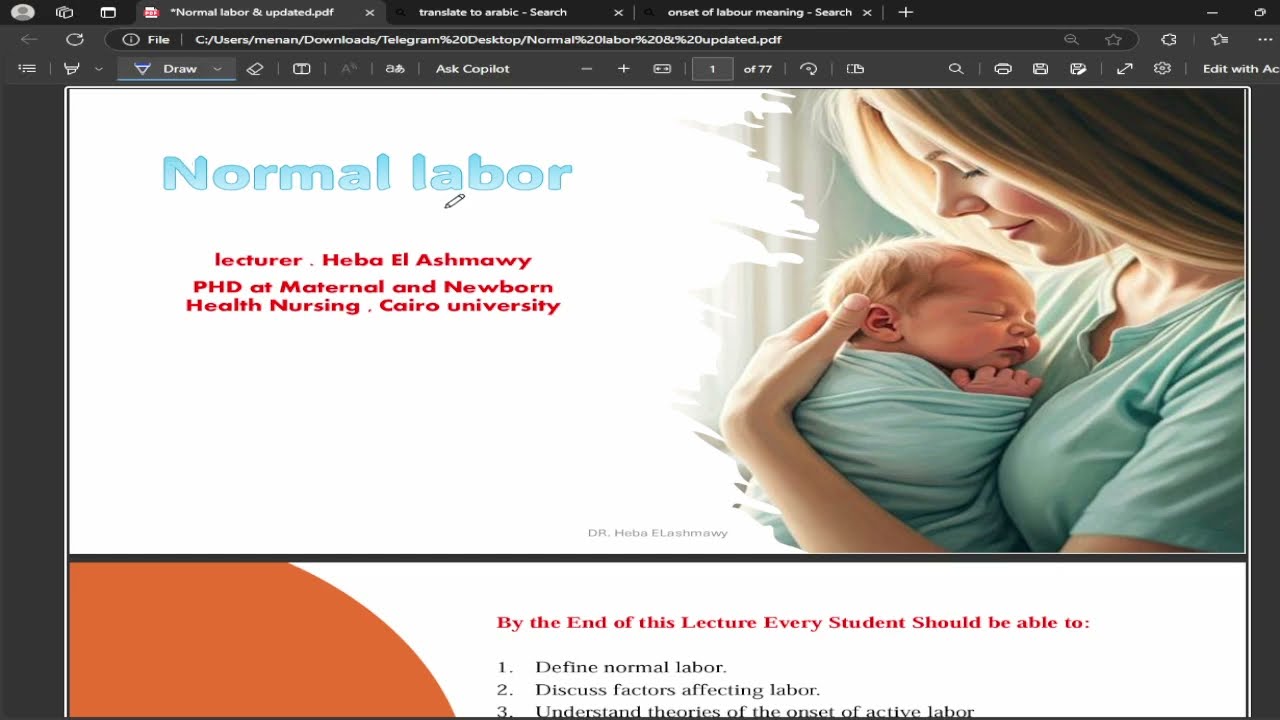The width and height of the screenshot is (1280, 720).
Task: Open a new browser tab
Action: (x=906, y=12)
